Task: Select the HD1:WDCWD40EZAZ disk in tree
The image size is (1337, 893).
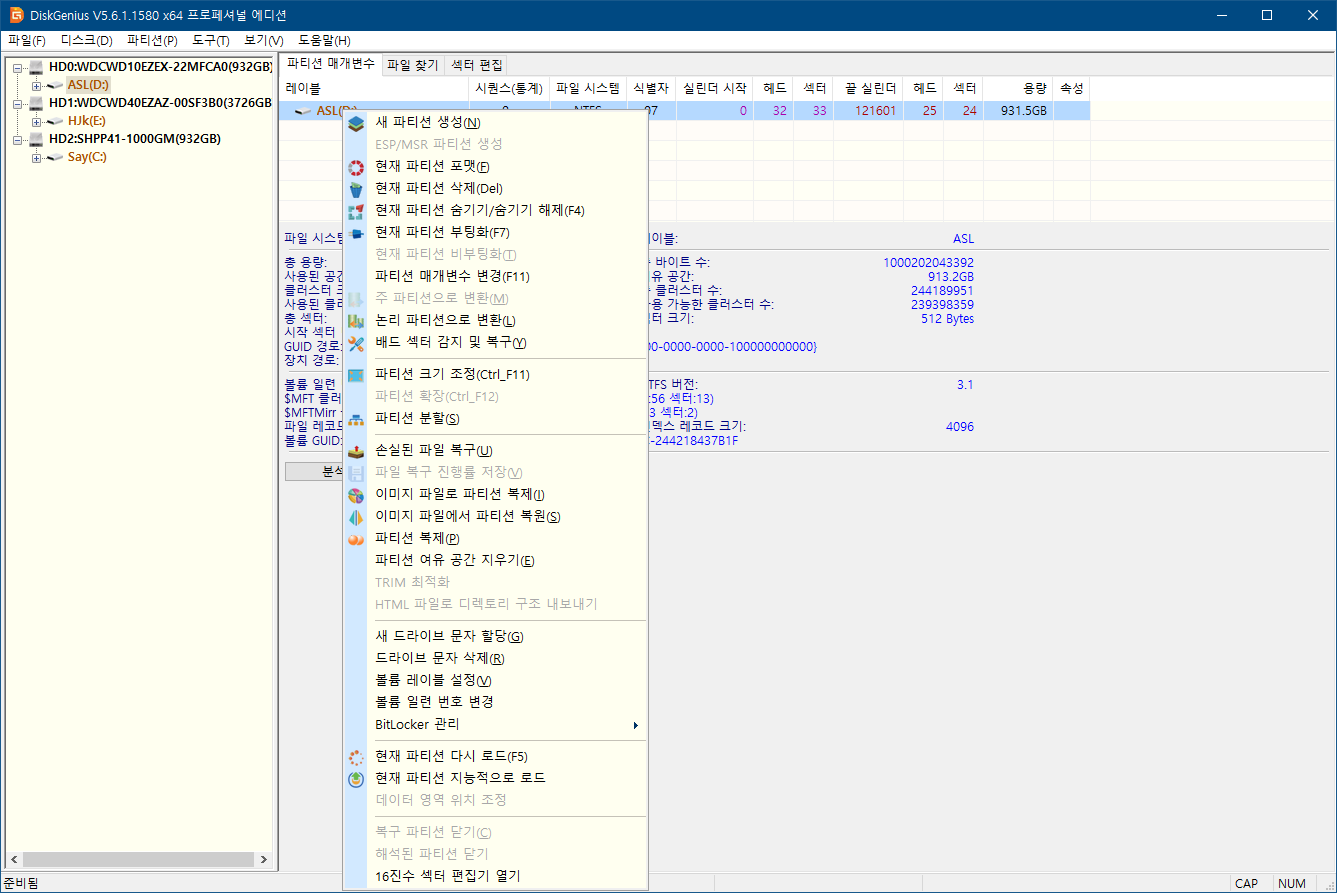Action: click(x=160, y=103)
